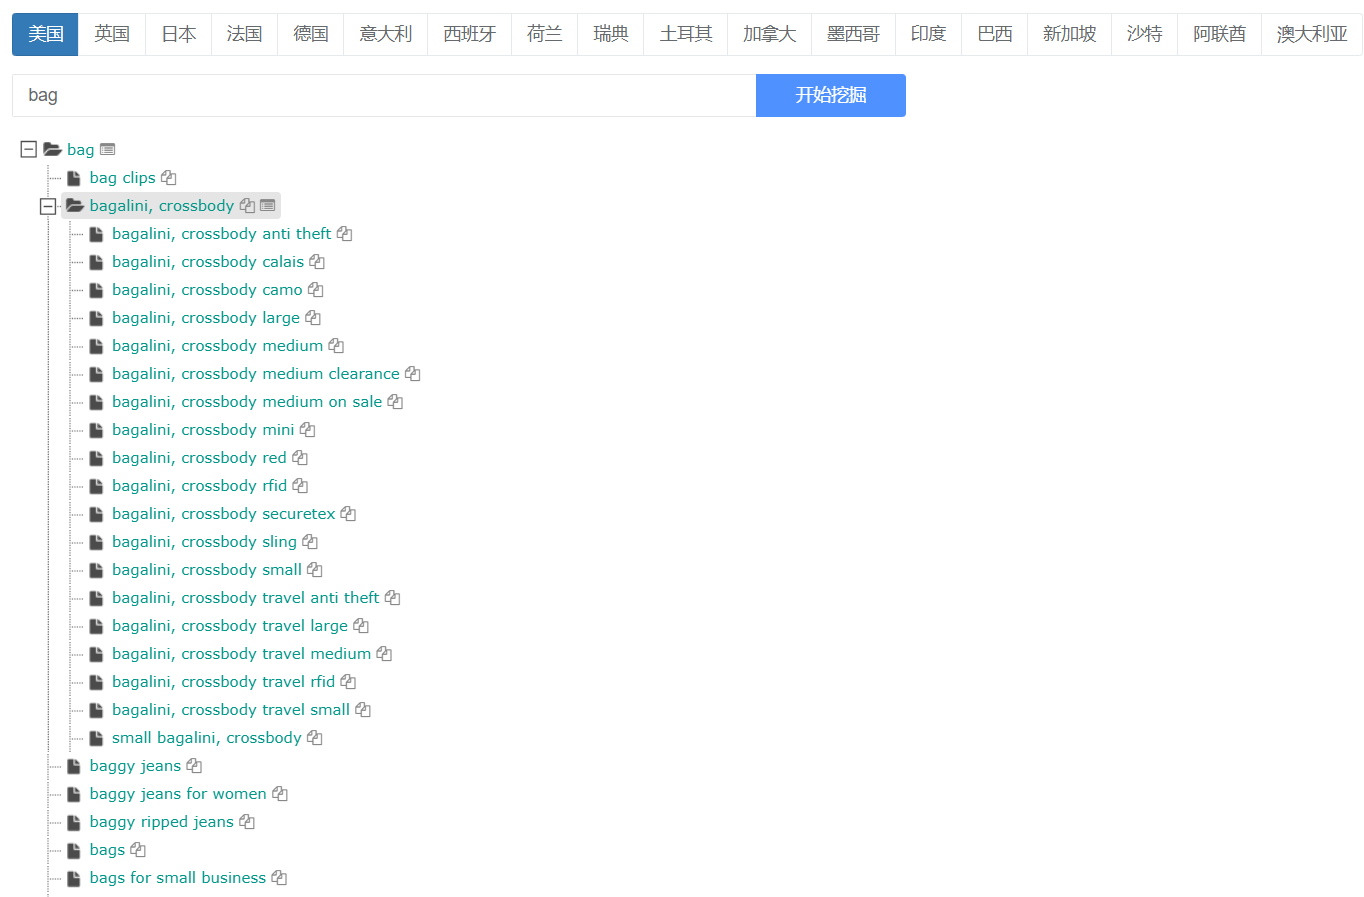The width and height of the screenshot is (1364, 897).
Task: Select the 加拿大 tab
Action: 770,34
